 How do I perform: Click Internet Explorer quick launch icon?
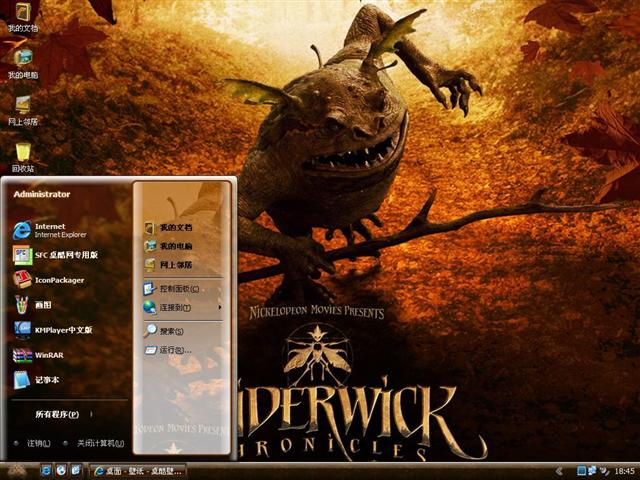(x=46, y=471)
